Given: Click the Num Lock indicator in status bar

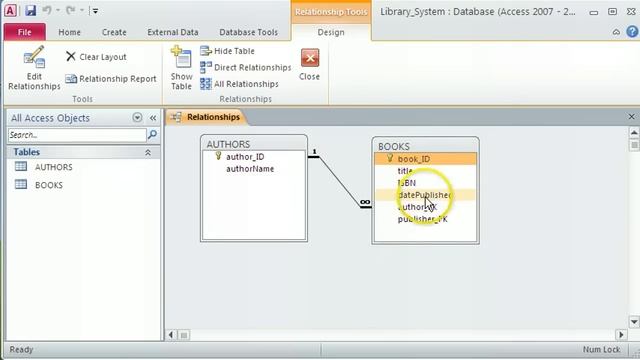Looking at the screenshot, I should (601, 349).
